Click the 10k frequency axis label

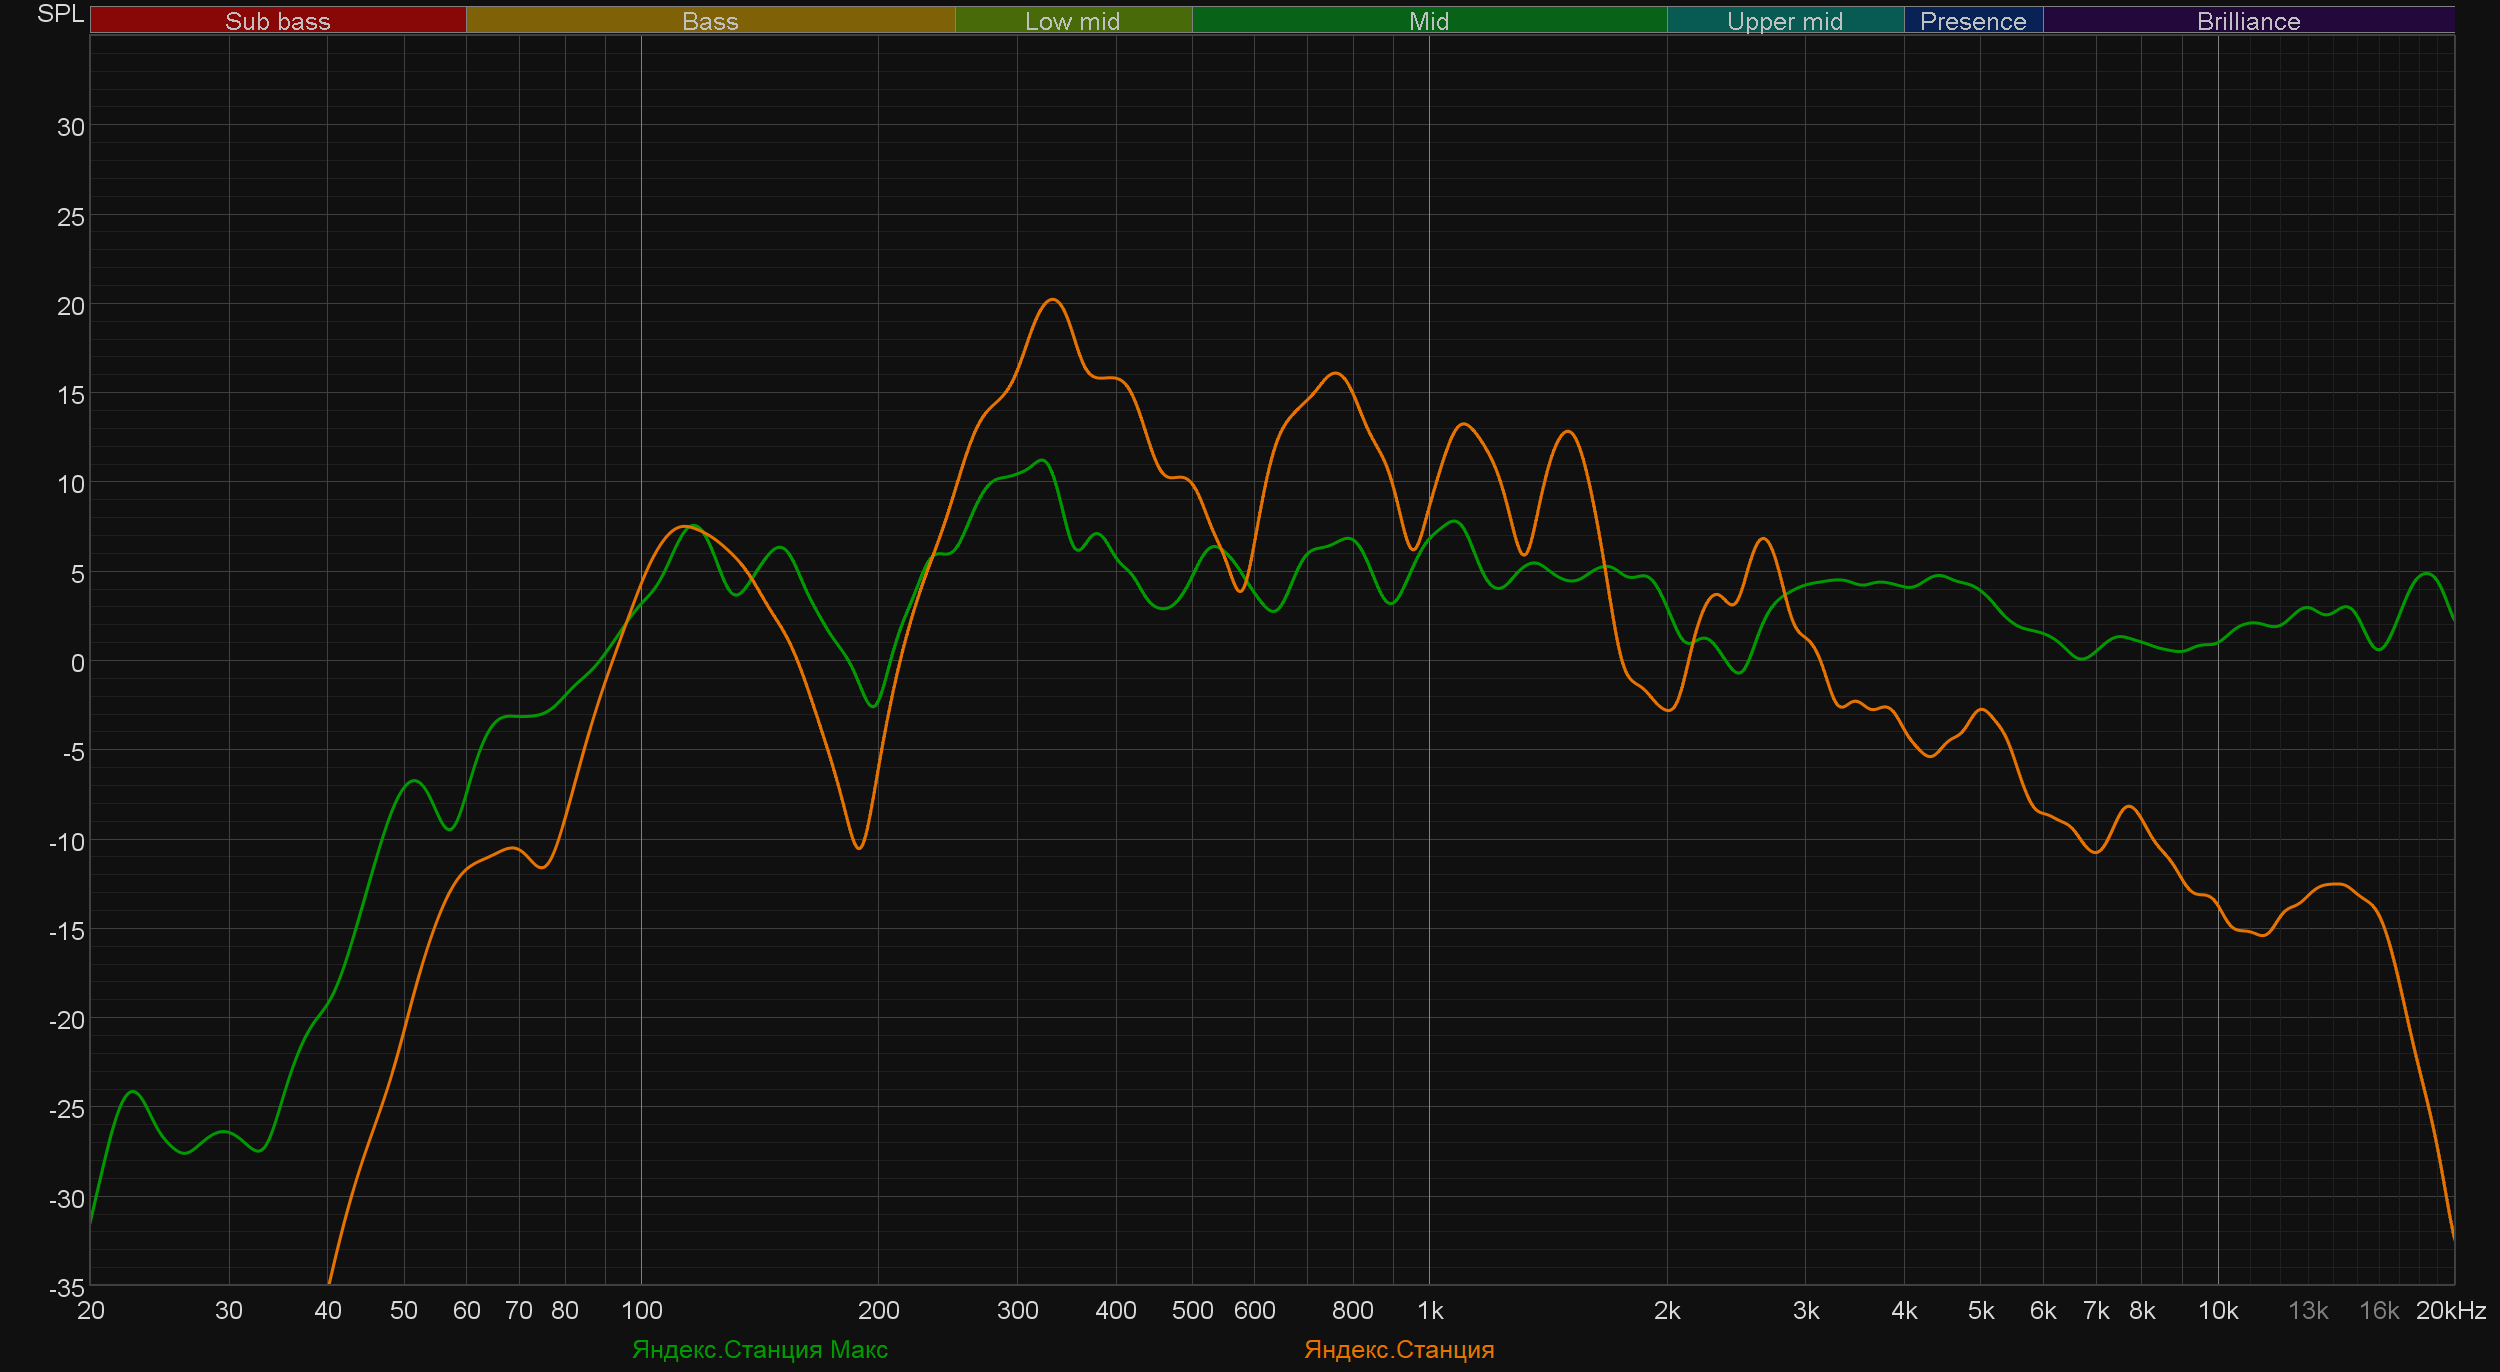click(2217, 1310)
